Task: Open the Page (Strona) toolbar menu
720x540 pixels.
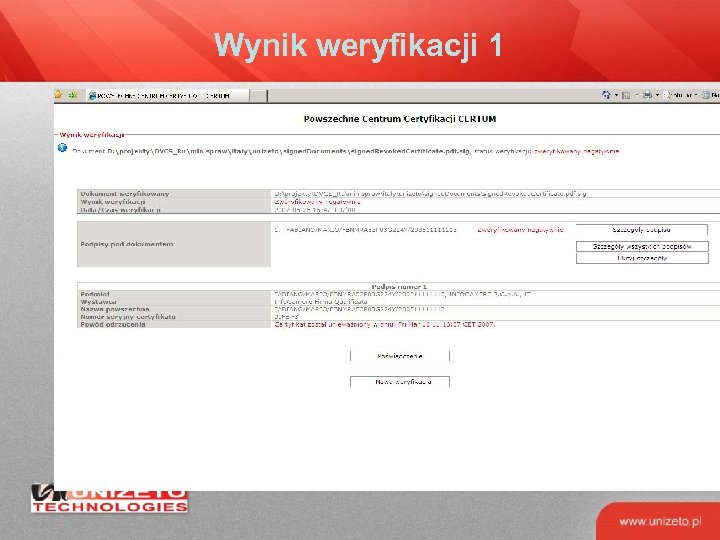Action: [681, 96]
